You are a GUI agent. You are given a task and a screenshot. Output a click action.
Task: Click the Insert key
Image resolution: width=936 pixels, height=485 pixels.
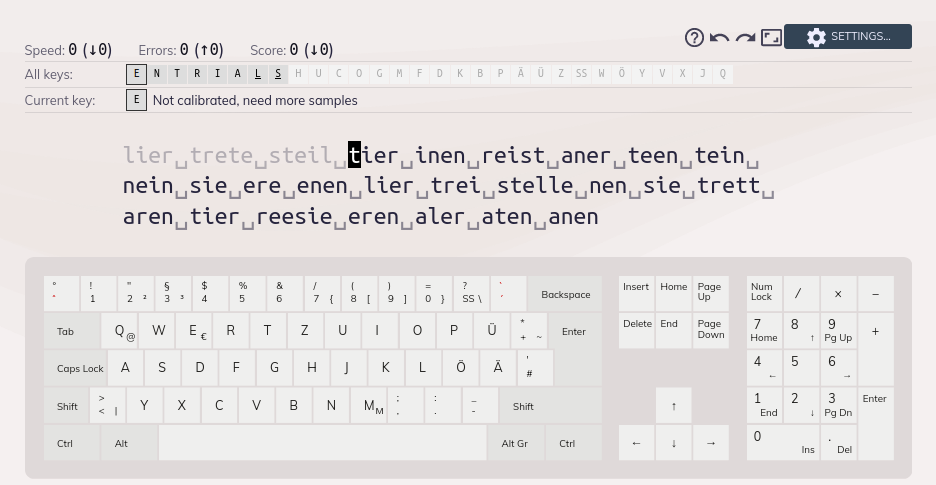(x=636, y=294)
